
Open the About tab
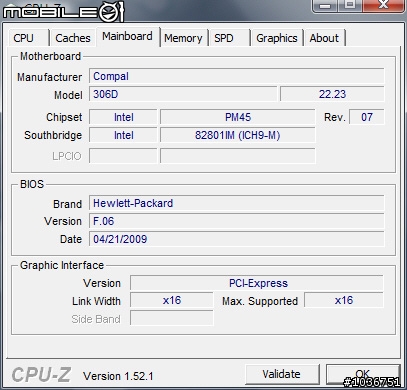[x=324, y=38]
